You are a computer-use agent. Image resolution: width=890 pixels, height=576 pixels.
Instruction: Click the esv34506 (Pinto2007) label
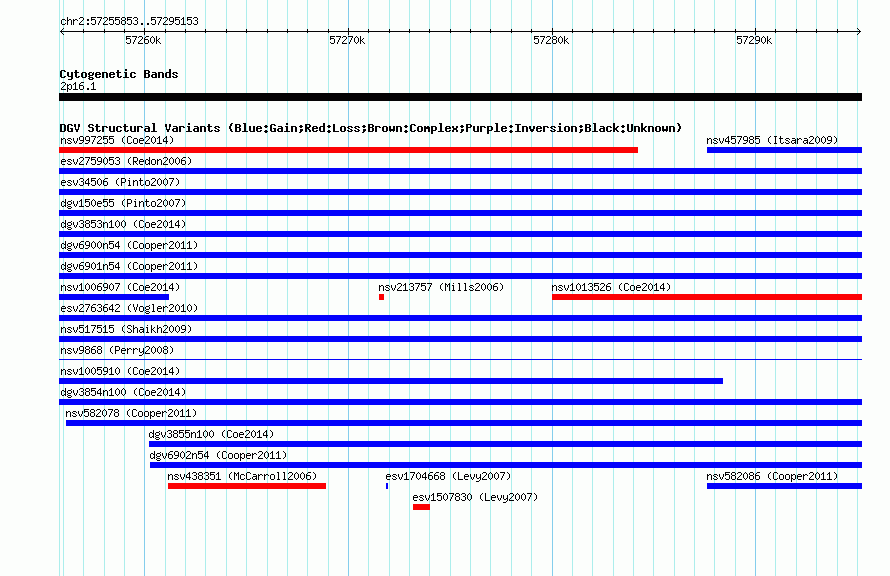click(120, 182)
